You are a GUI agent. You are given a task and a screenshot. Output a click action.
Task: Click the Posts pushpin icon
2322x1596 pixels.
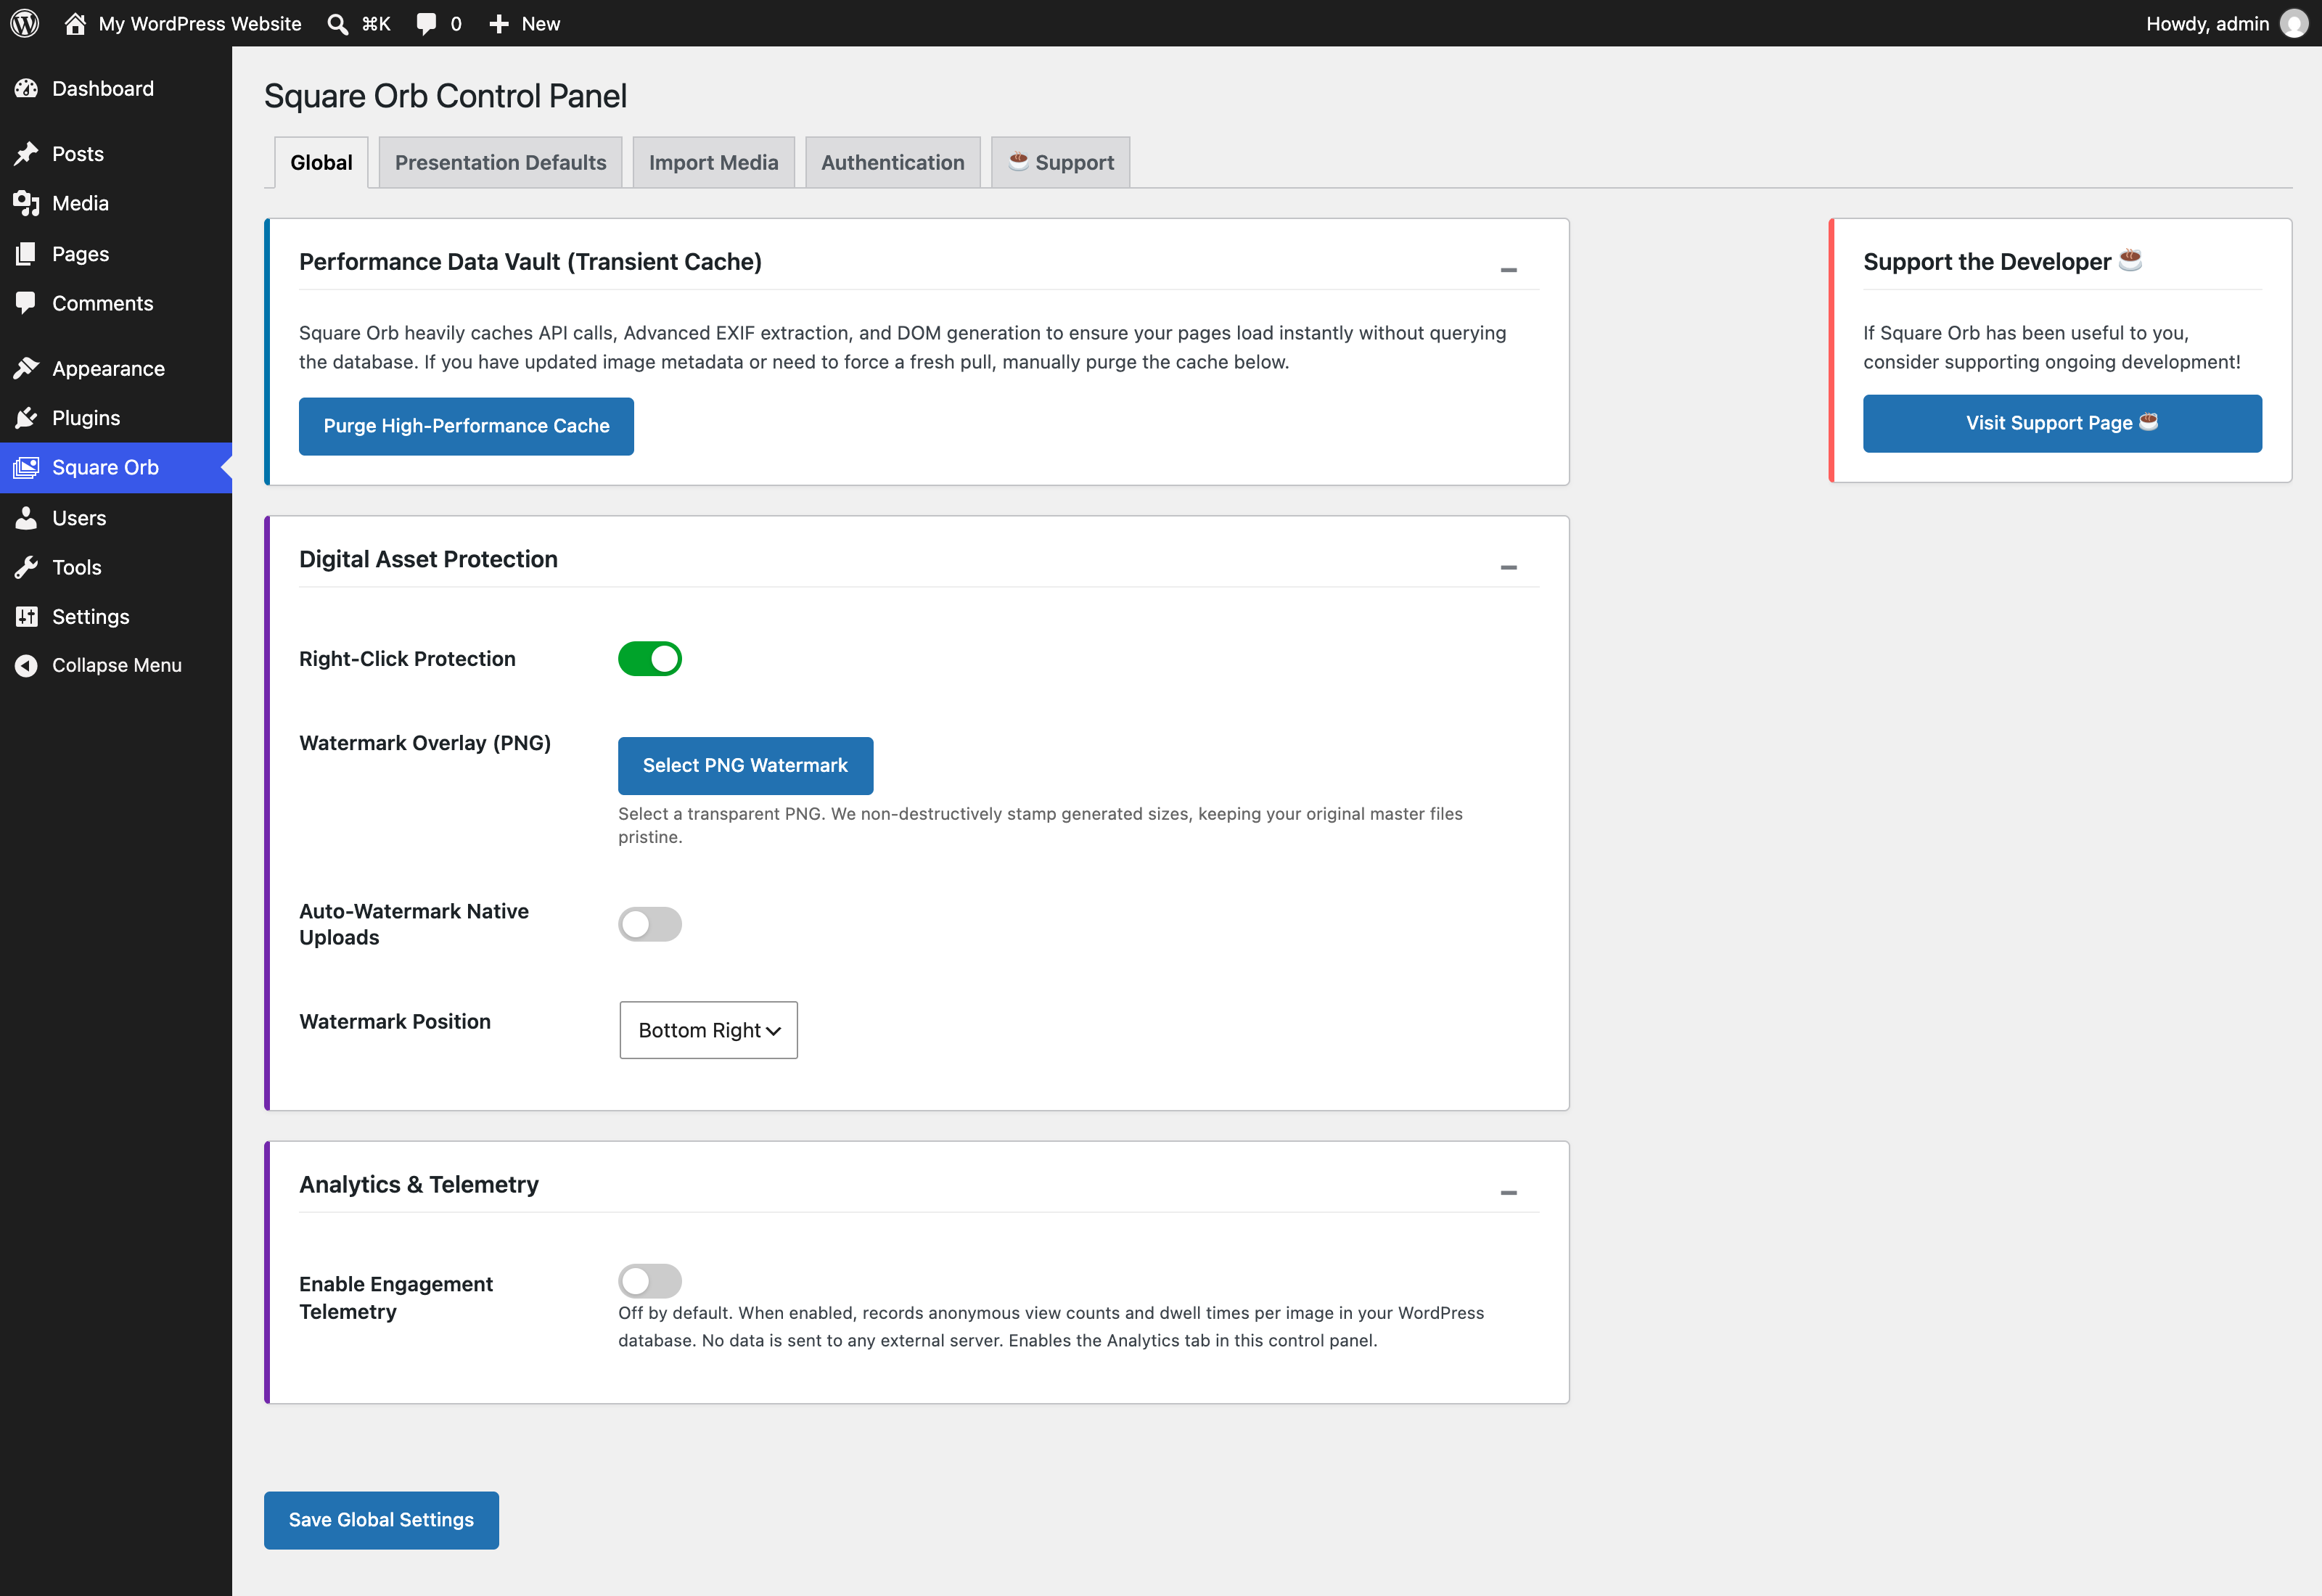26,154
